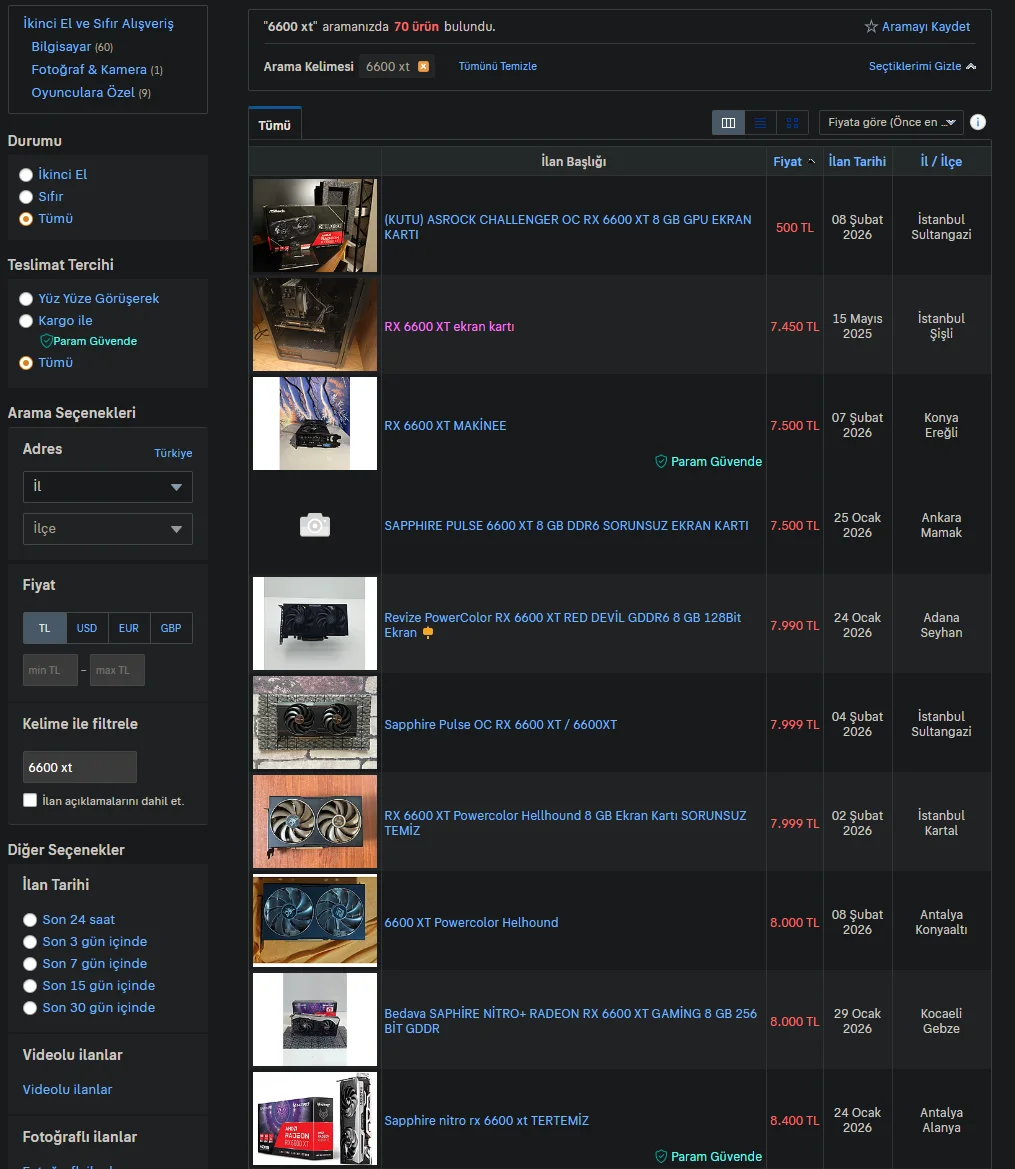
Task: Filter by Son 15 gün içinde
Action: (x=30, y=986)
